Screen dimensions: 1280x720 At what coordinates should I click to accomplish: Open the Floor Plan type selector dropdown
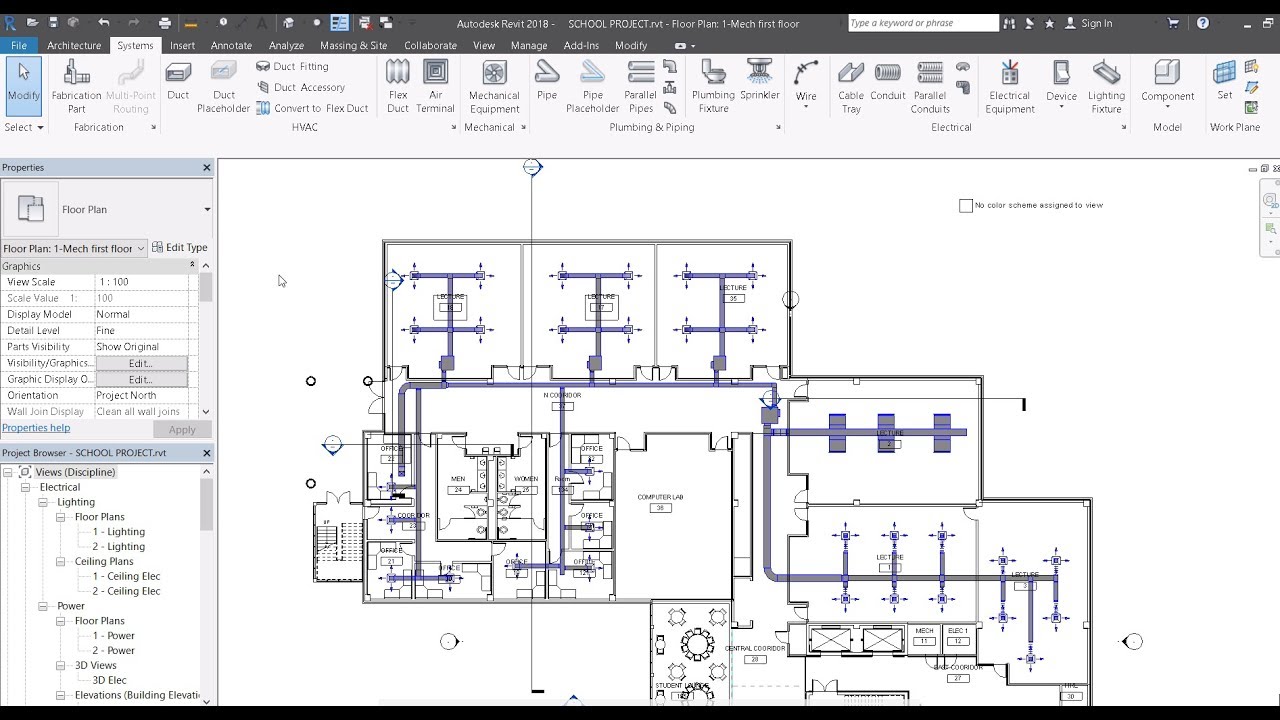(207, 209)
